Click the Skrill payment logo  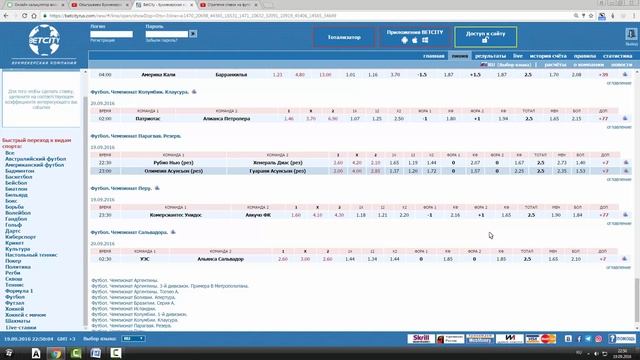(421, 338)
